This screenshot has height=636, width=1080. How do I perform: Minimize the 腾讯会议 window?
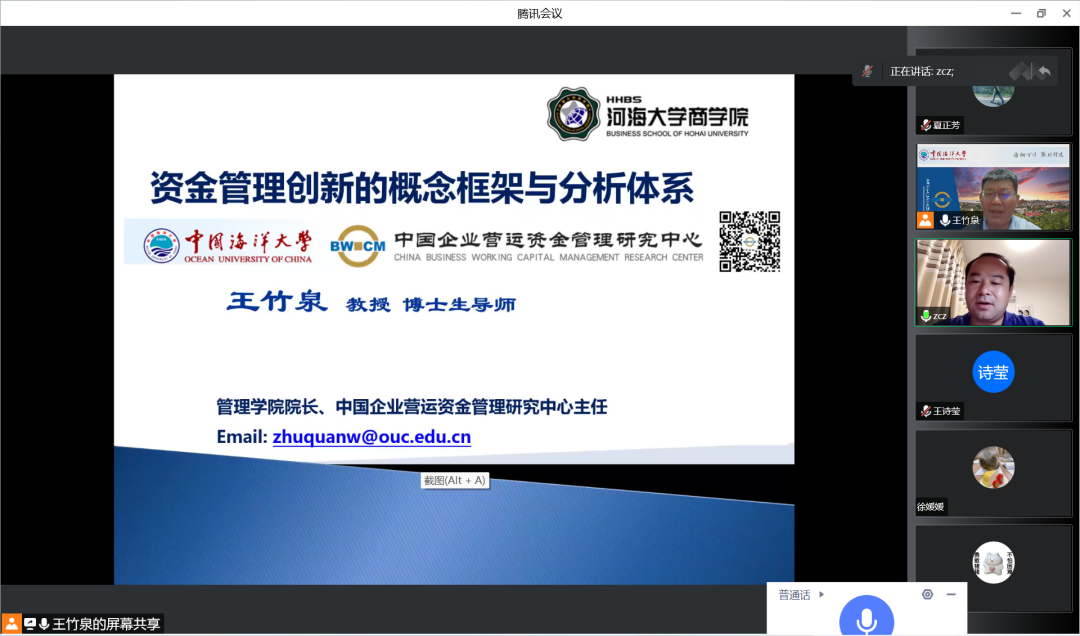(1016, 13)
